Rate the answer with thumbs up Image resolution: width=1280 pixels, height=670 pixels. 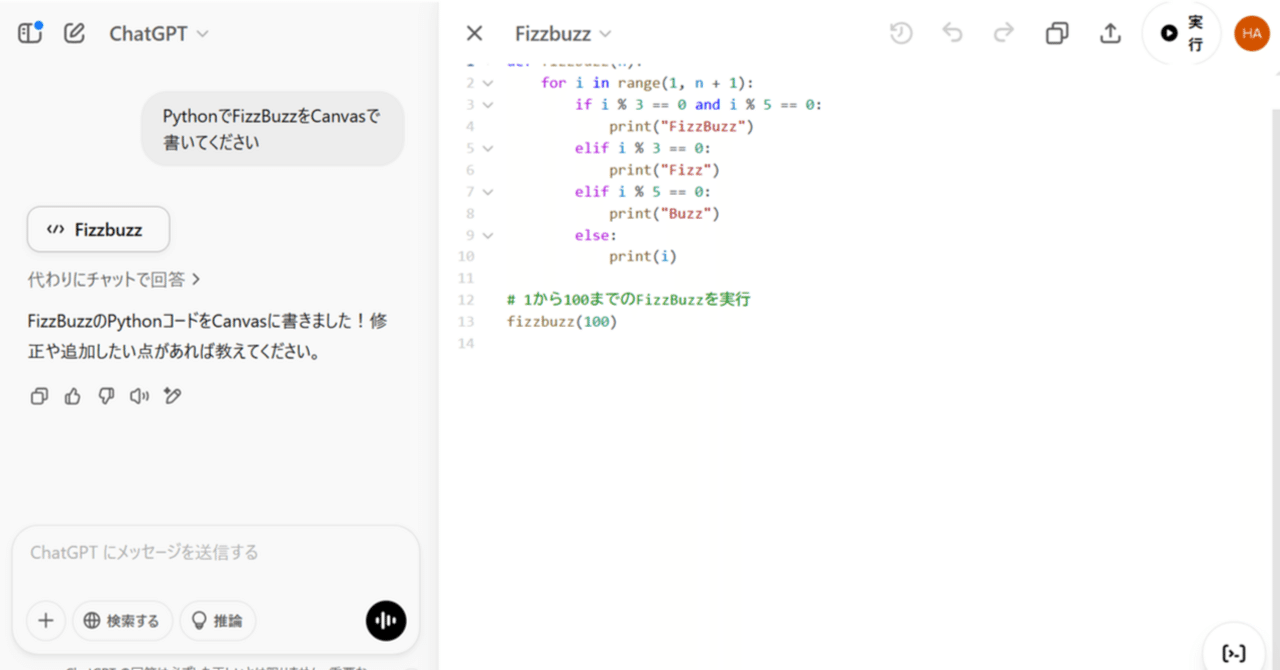[71, 396]
